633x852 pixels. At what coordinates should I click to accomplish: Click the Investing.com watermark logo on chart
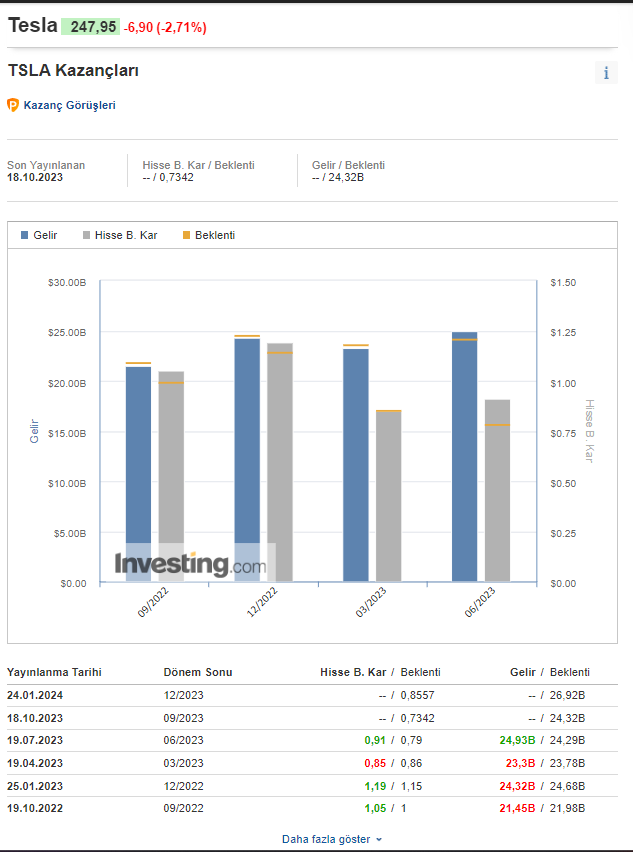(x=190, y=564)
